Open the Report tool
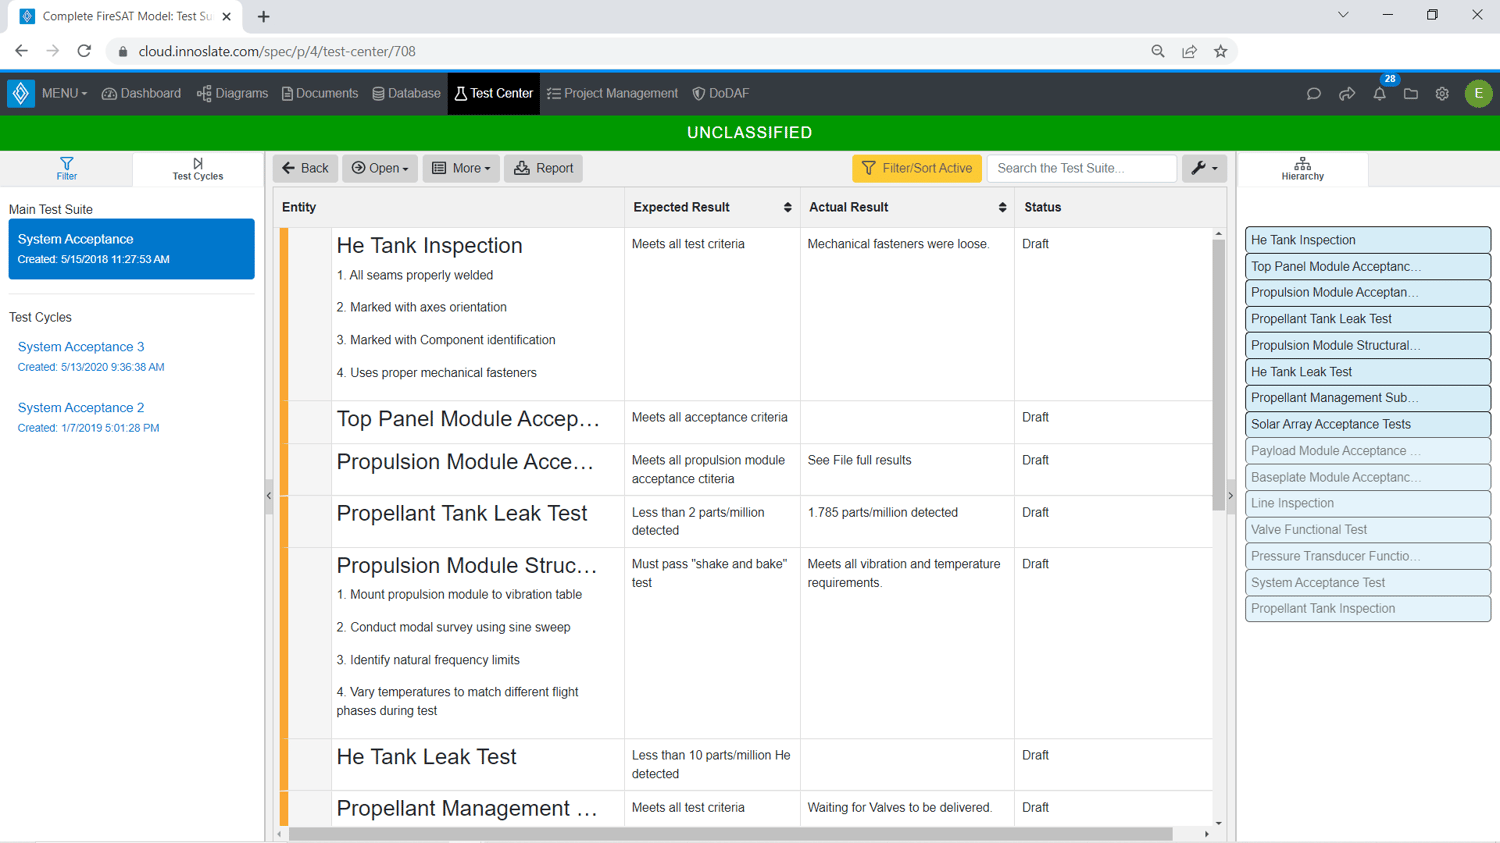 543,168
